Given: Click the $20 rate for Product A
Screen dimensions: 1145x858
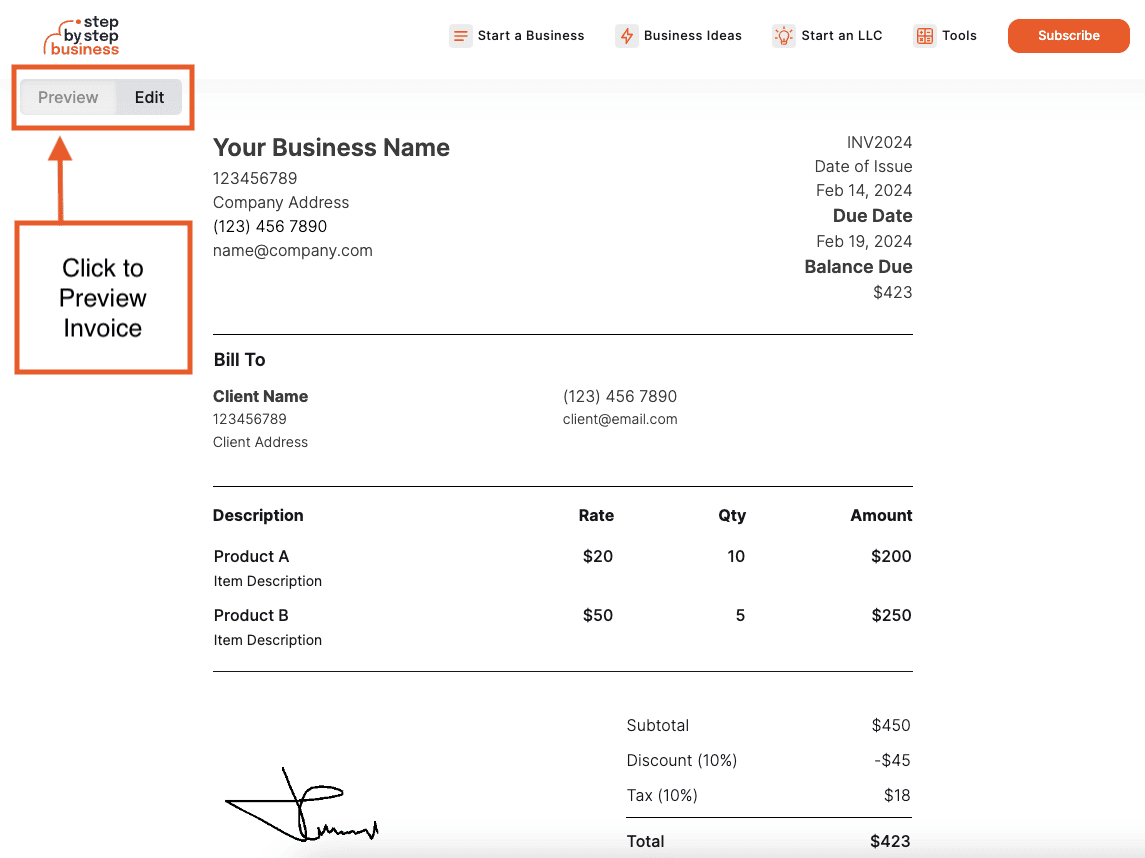Looking at the screenshot, I should point(597,556).
